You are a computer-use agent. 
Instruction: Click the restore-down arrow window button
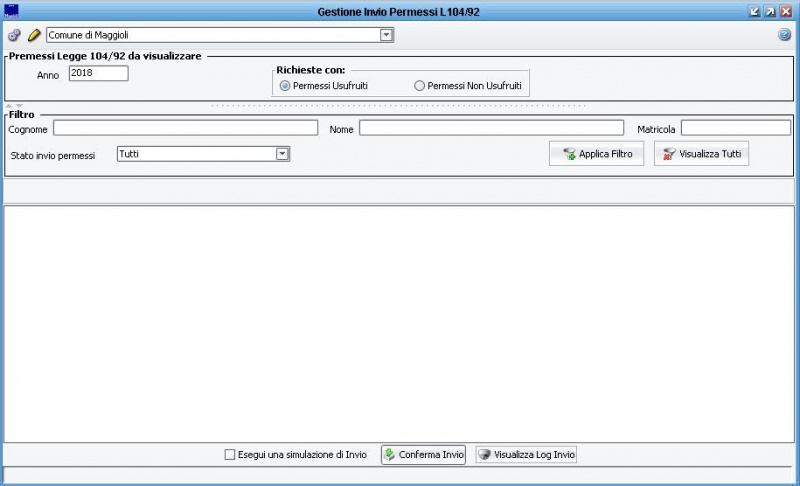coord(755,11)
